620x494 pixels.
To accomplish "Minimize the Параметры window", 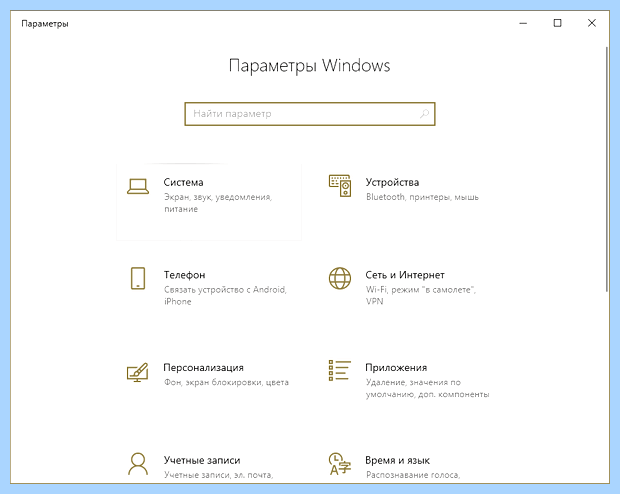I will tap(523, 23).
